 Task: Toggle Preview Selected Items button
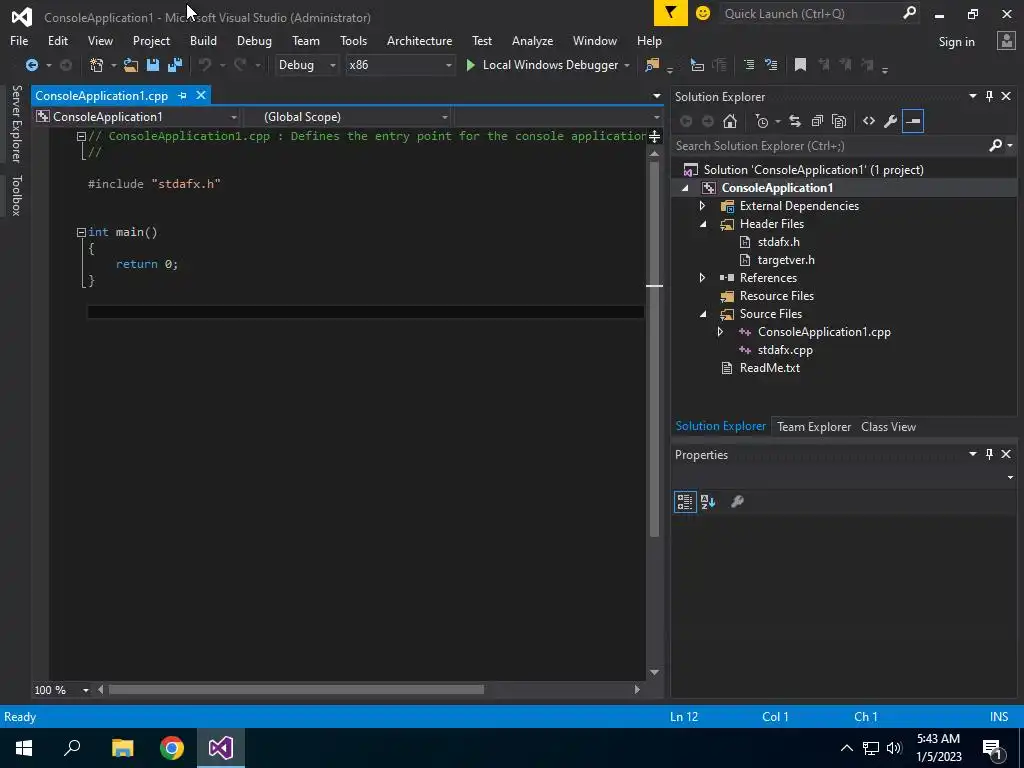click(913, 121)
